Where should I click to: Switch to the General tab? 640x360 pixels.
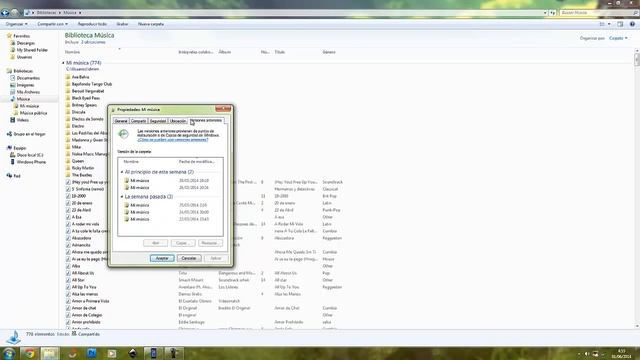click(x=121, y=121)
